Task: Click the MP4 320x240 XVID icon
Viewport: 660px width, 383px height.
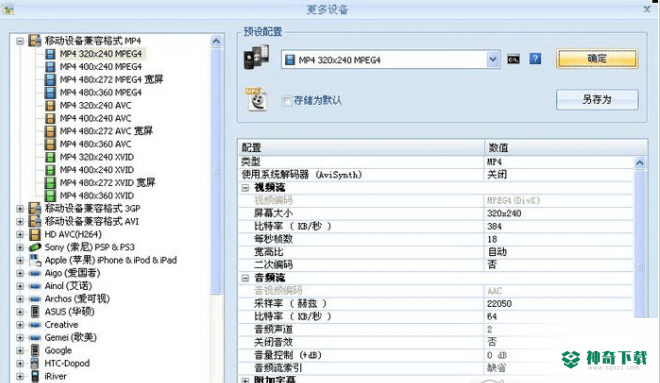Action: 50,157
